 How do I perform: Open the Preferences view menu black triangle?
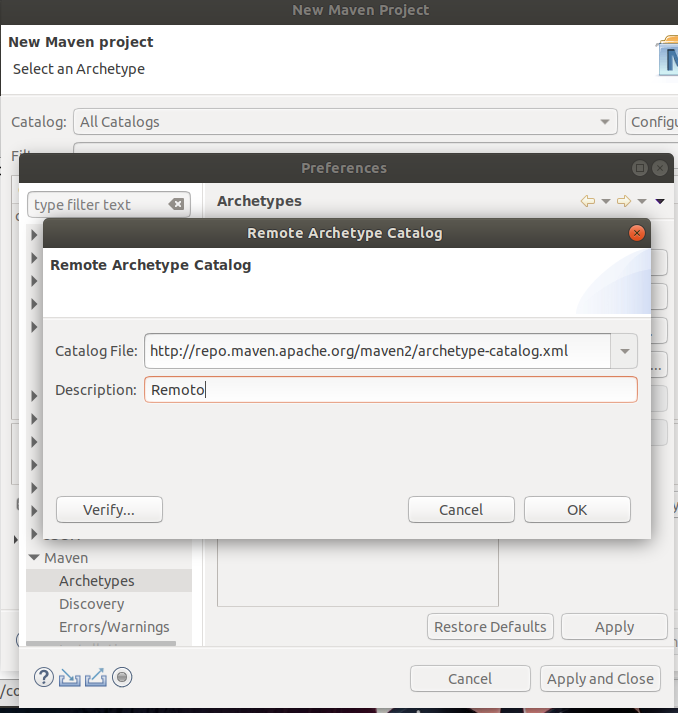[x=660, y=201]
